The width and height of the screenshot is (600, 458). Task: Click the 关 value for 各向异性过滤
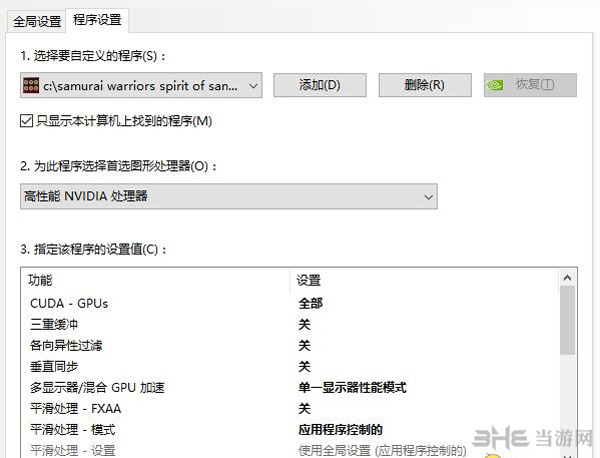click(x=304, y=346)
